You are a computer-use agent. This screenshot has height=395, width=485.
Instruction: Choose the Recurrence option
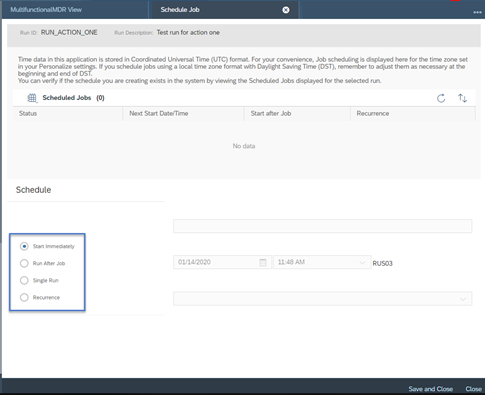(x=24, y=297)
